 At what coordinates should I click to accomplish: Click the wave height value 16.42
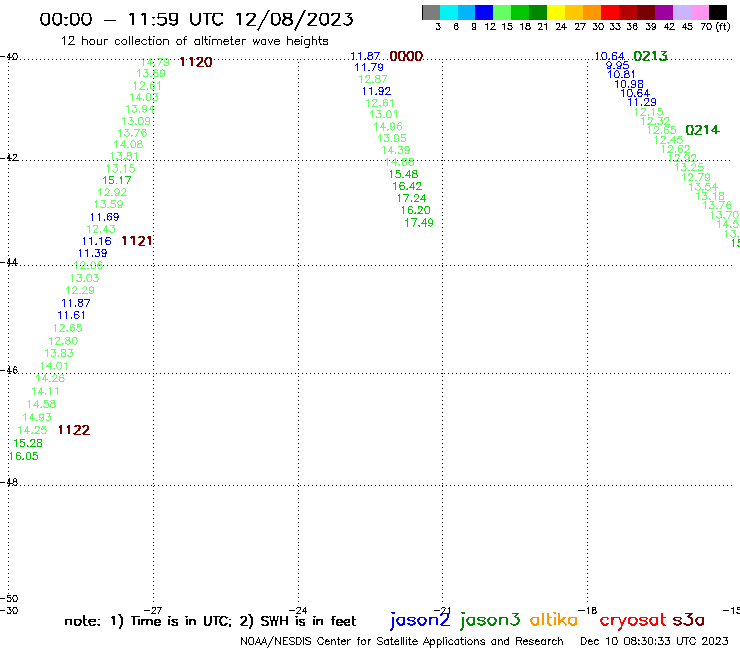click(x=407, y=186)
